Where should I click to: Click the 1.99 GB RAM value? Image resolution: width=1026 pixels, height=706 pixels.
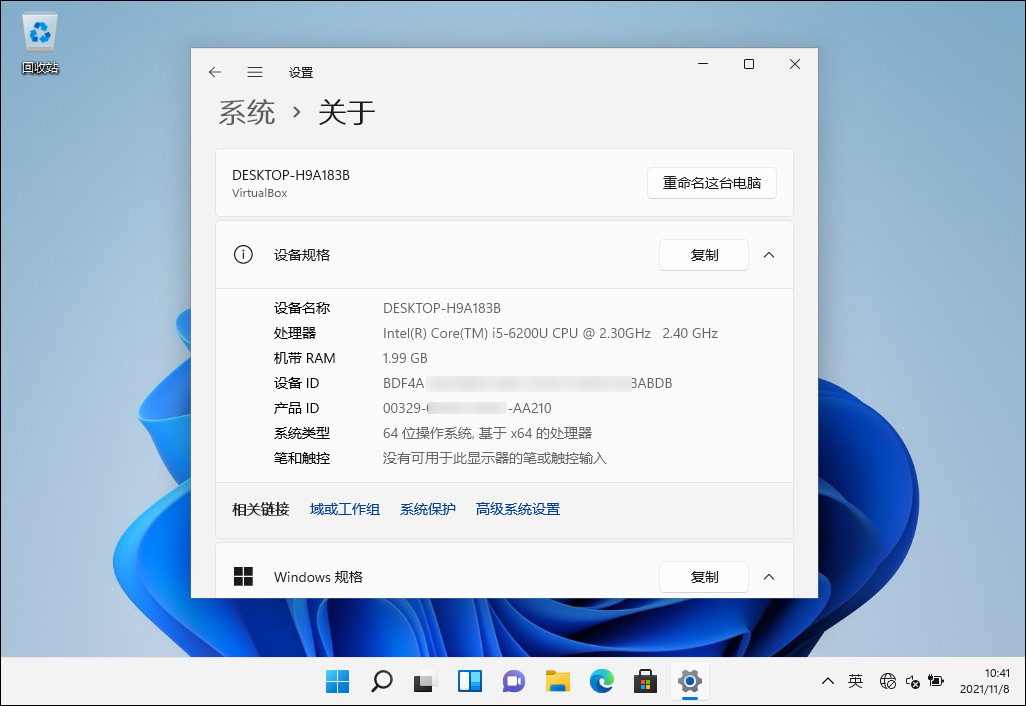(x=405, y=358)
